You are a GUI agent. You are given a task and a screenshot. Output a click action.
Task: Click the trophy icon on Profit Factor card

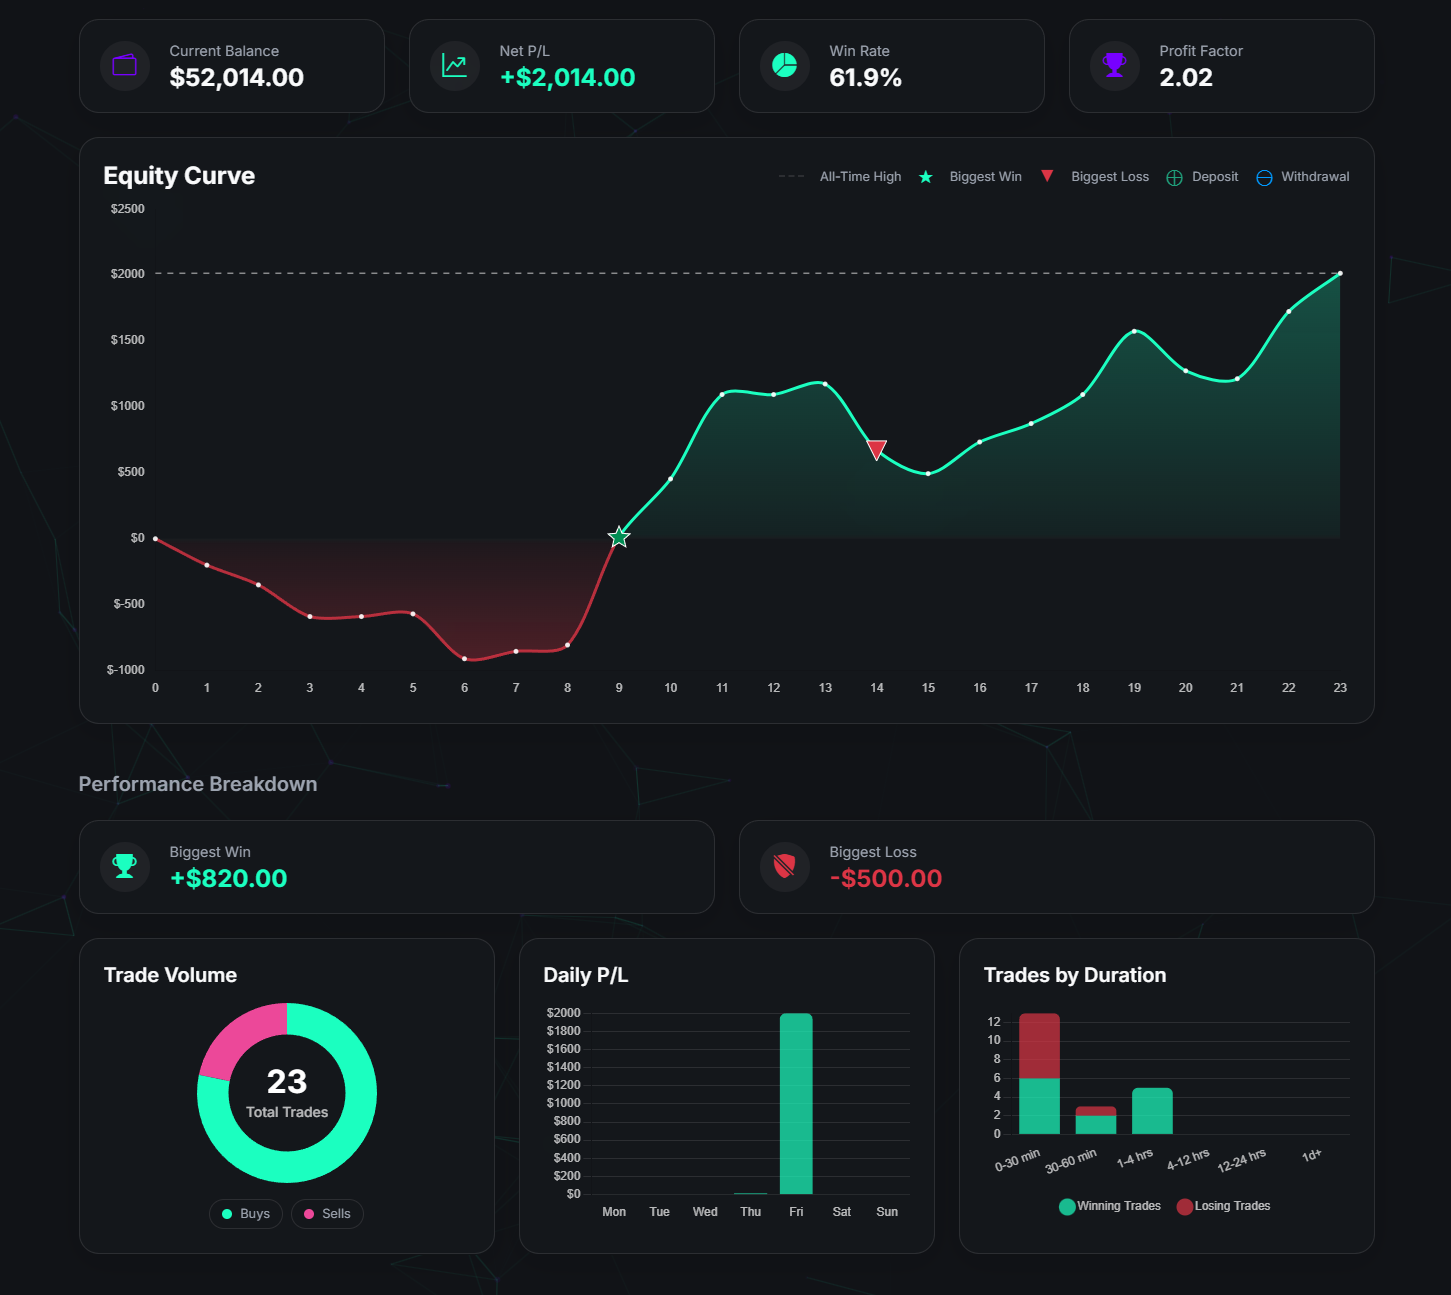1114,65
